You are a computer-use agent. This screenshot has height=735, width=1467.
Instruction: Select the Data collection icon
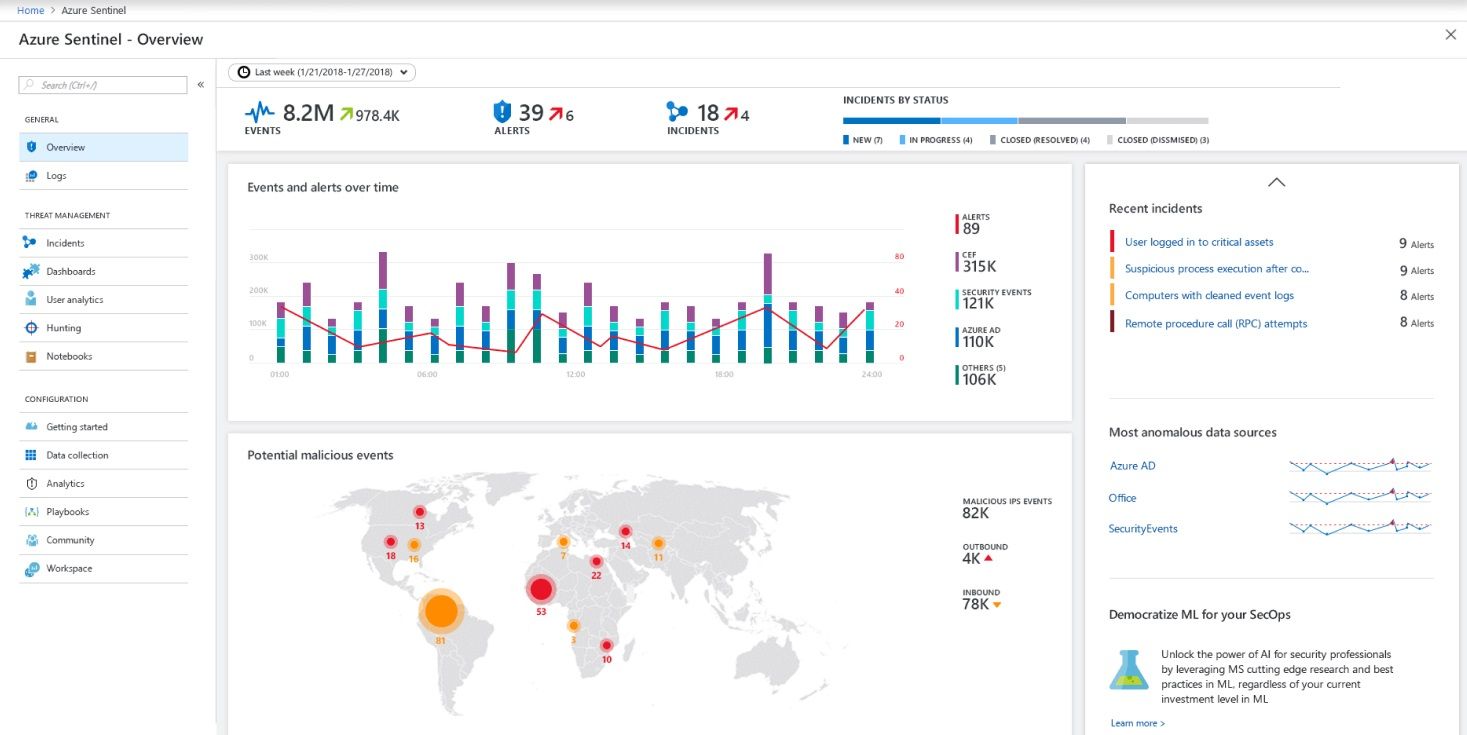[x=31, y=455]
